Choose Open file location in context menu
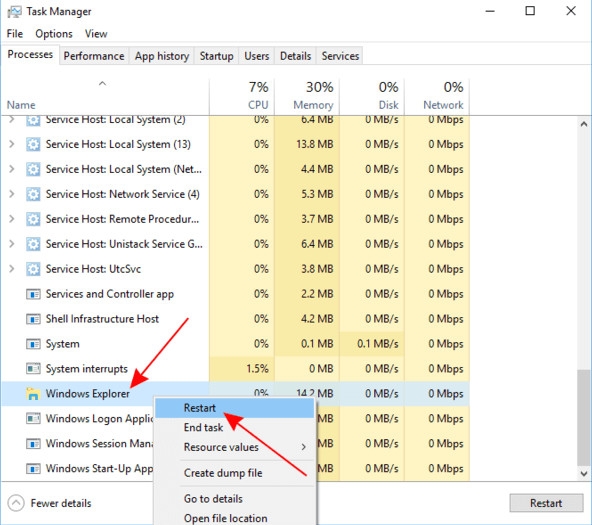The width and height of the screenshot is (592, 525). (x=234, y=518)
